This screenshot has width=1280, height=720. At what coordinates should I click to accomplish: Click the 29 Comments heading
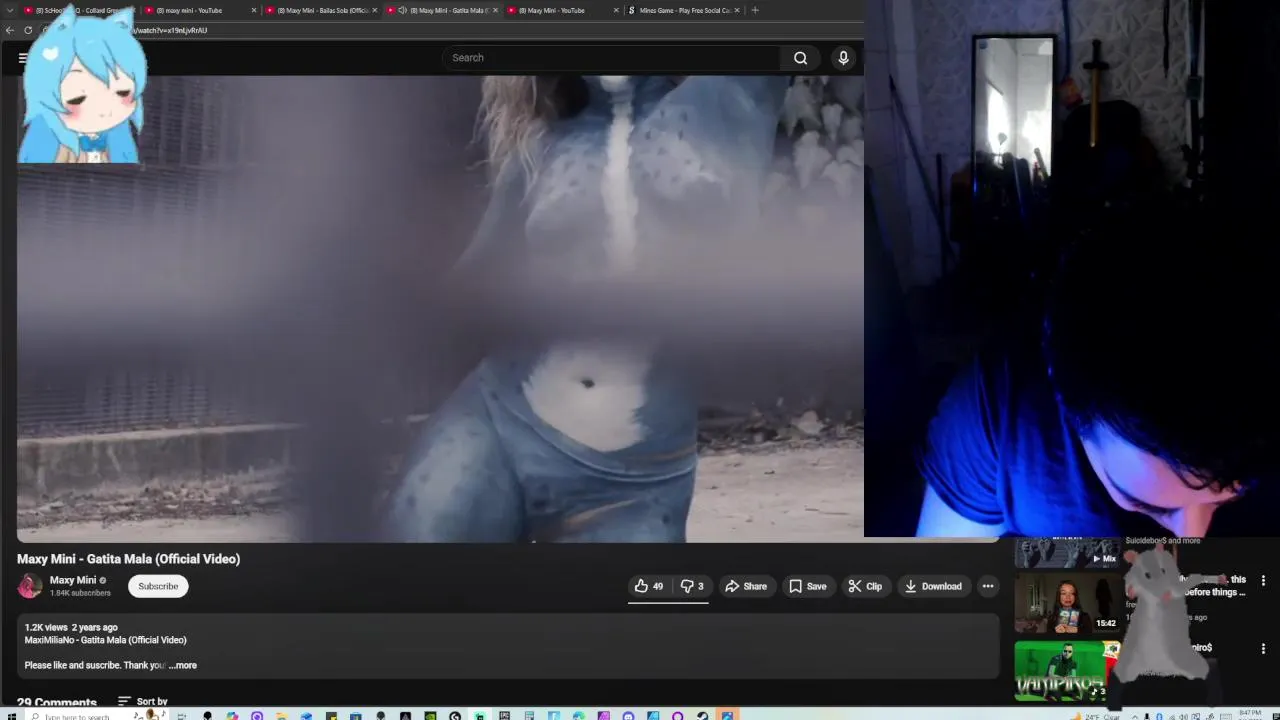[57, 702]
